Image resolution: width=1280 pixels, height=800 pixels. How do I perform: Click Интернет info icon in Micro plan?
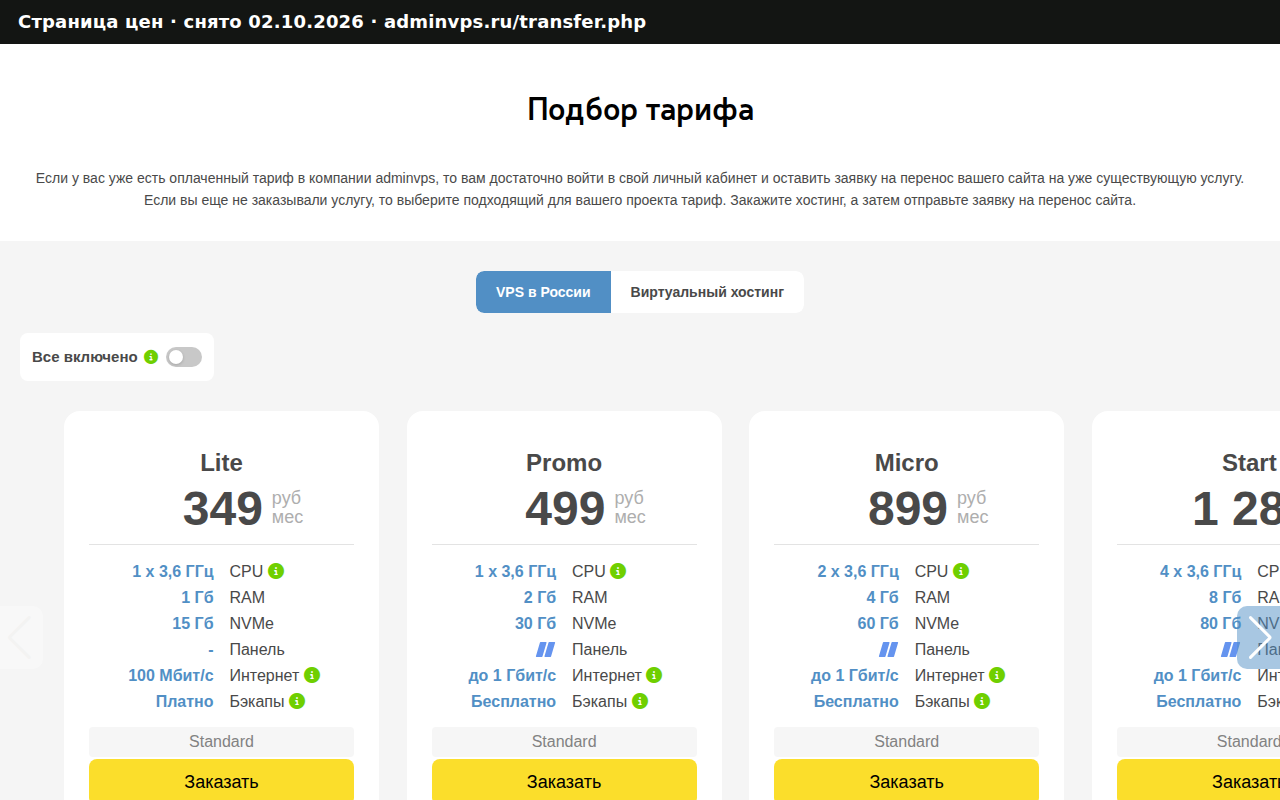click(x=997, y=675)
